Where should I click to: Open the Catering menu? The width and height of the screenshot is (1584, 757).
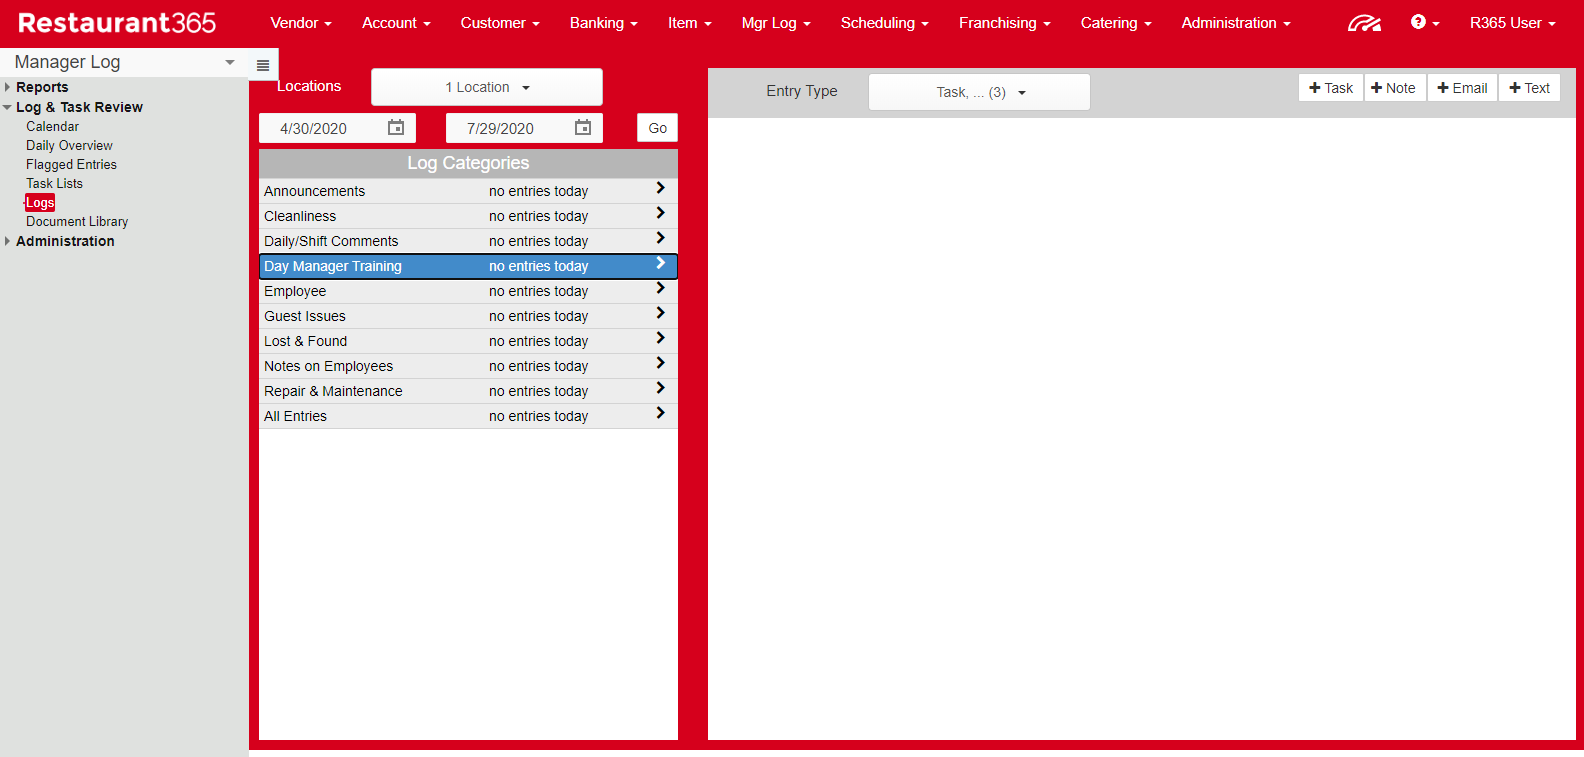click(1116, 23)
